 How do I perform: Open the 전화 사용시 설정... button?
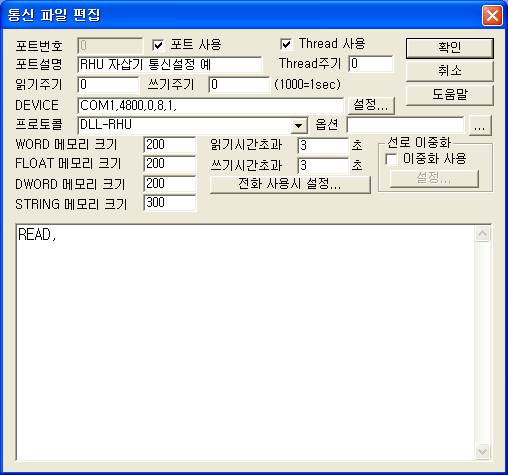290,184
